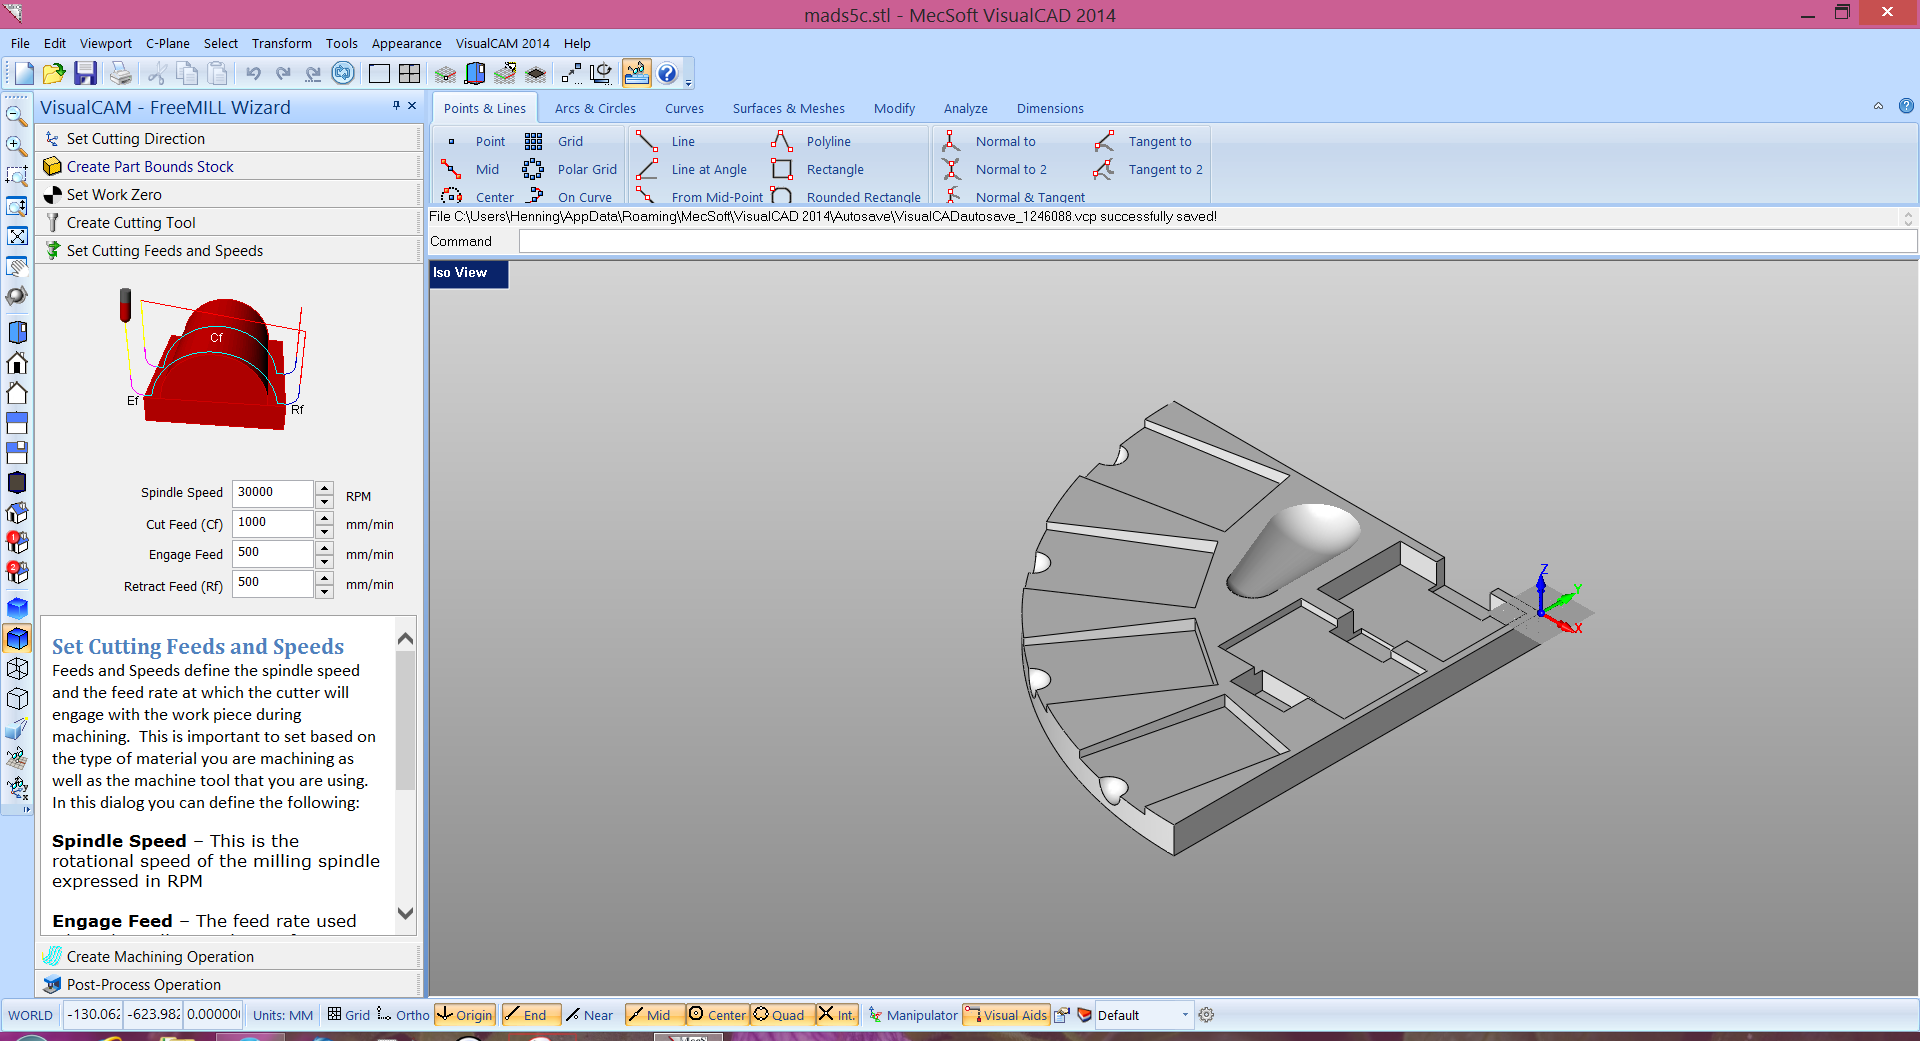
Task: Select the Polyline tool
Action: pos(827,142)
